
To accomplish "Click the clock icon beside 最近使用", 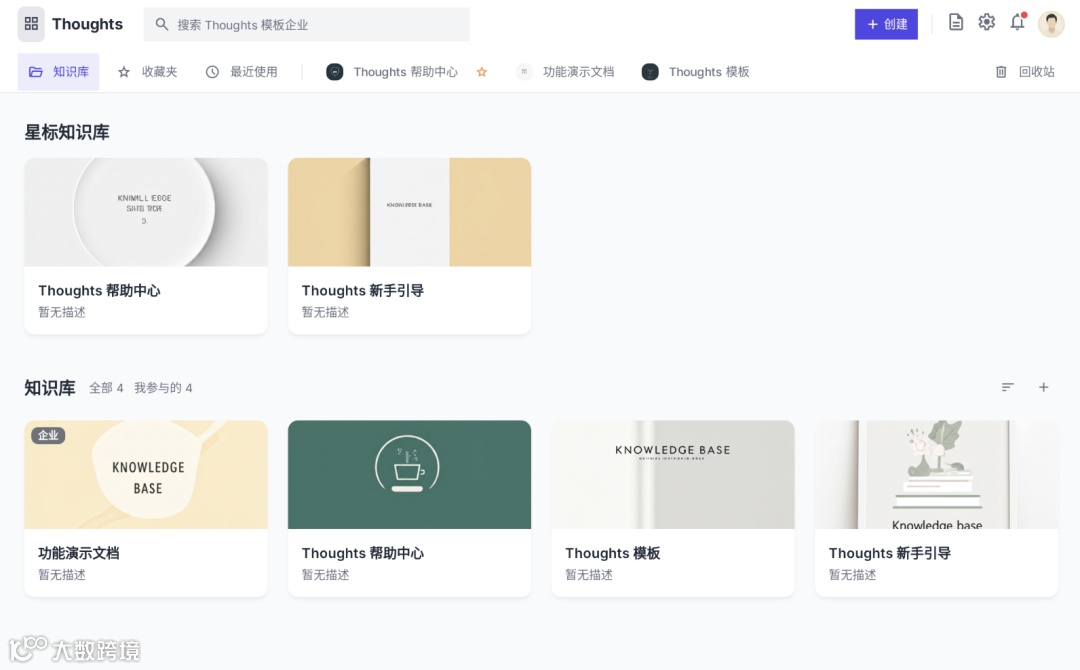I will 212,72.
